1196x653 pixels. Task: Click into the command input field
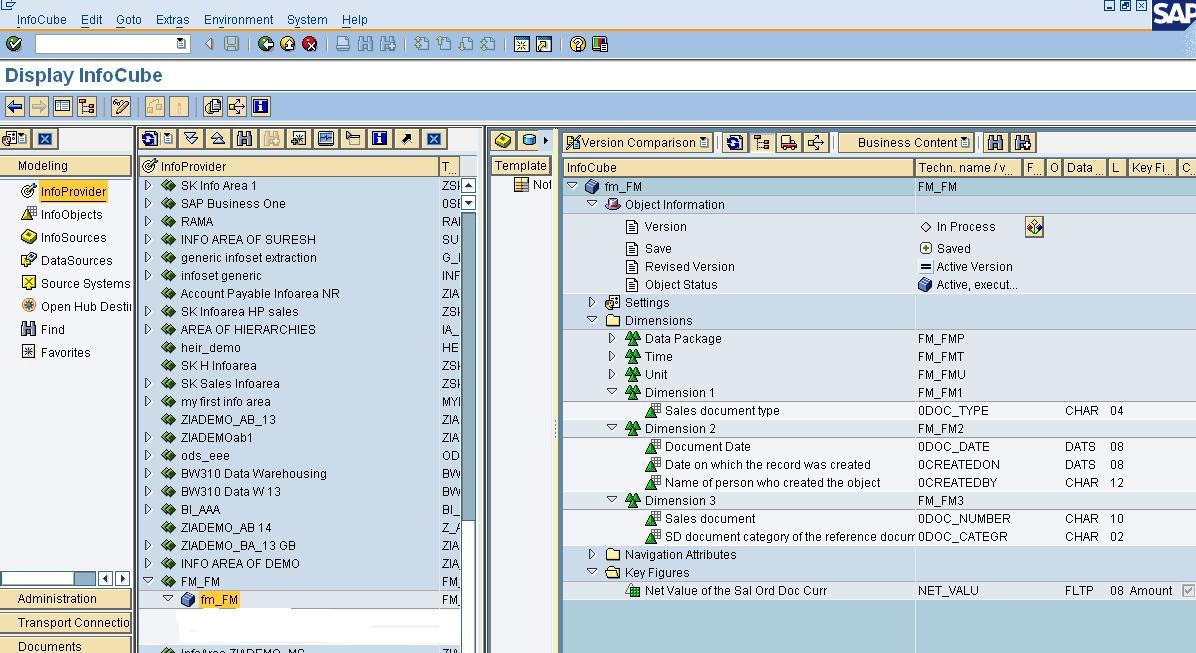tap(105, 44)
